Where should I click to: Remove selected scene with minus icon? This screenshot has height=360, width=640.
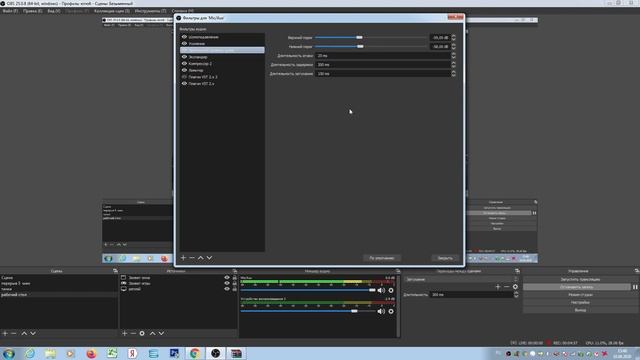click(13, 333)
